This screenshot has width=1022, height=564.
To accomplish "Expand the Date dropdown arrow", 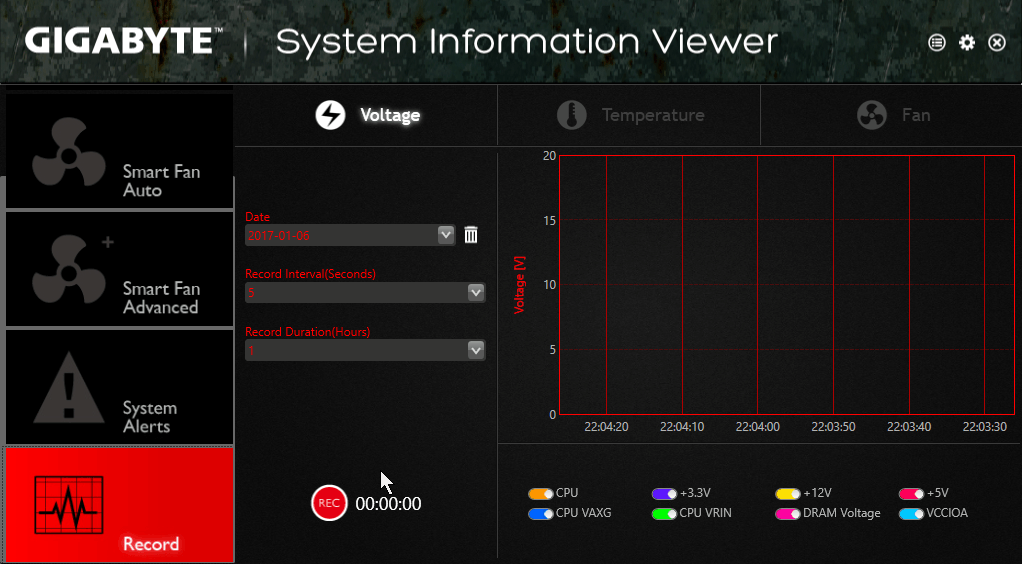I will [446, 235].
